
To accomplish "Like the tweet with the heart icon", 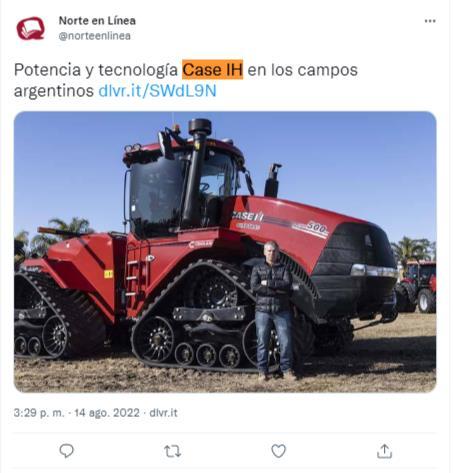I will pos(278,451).
